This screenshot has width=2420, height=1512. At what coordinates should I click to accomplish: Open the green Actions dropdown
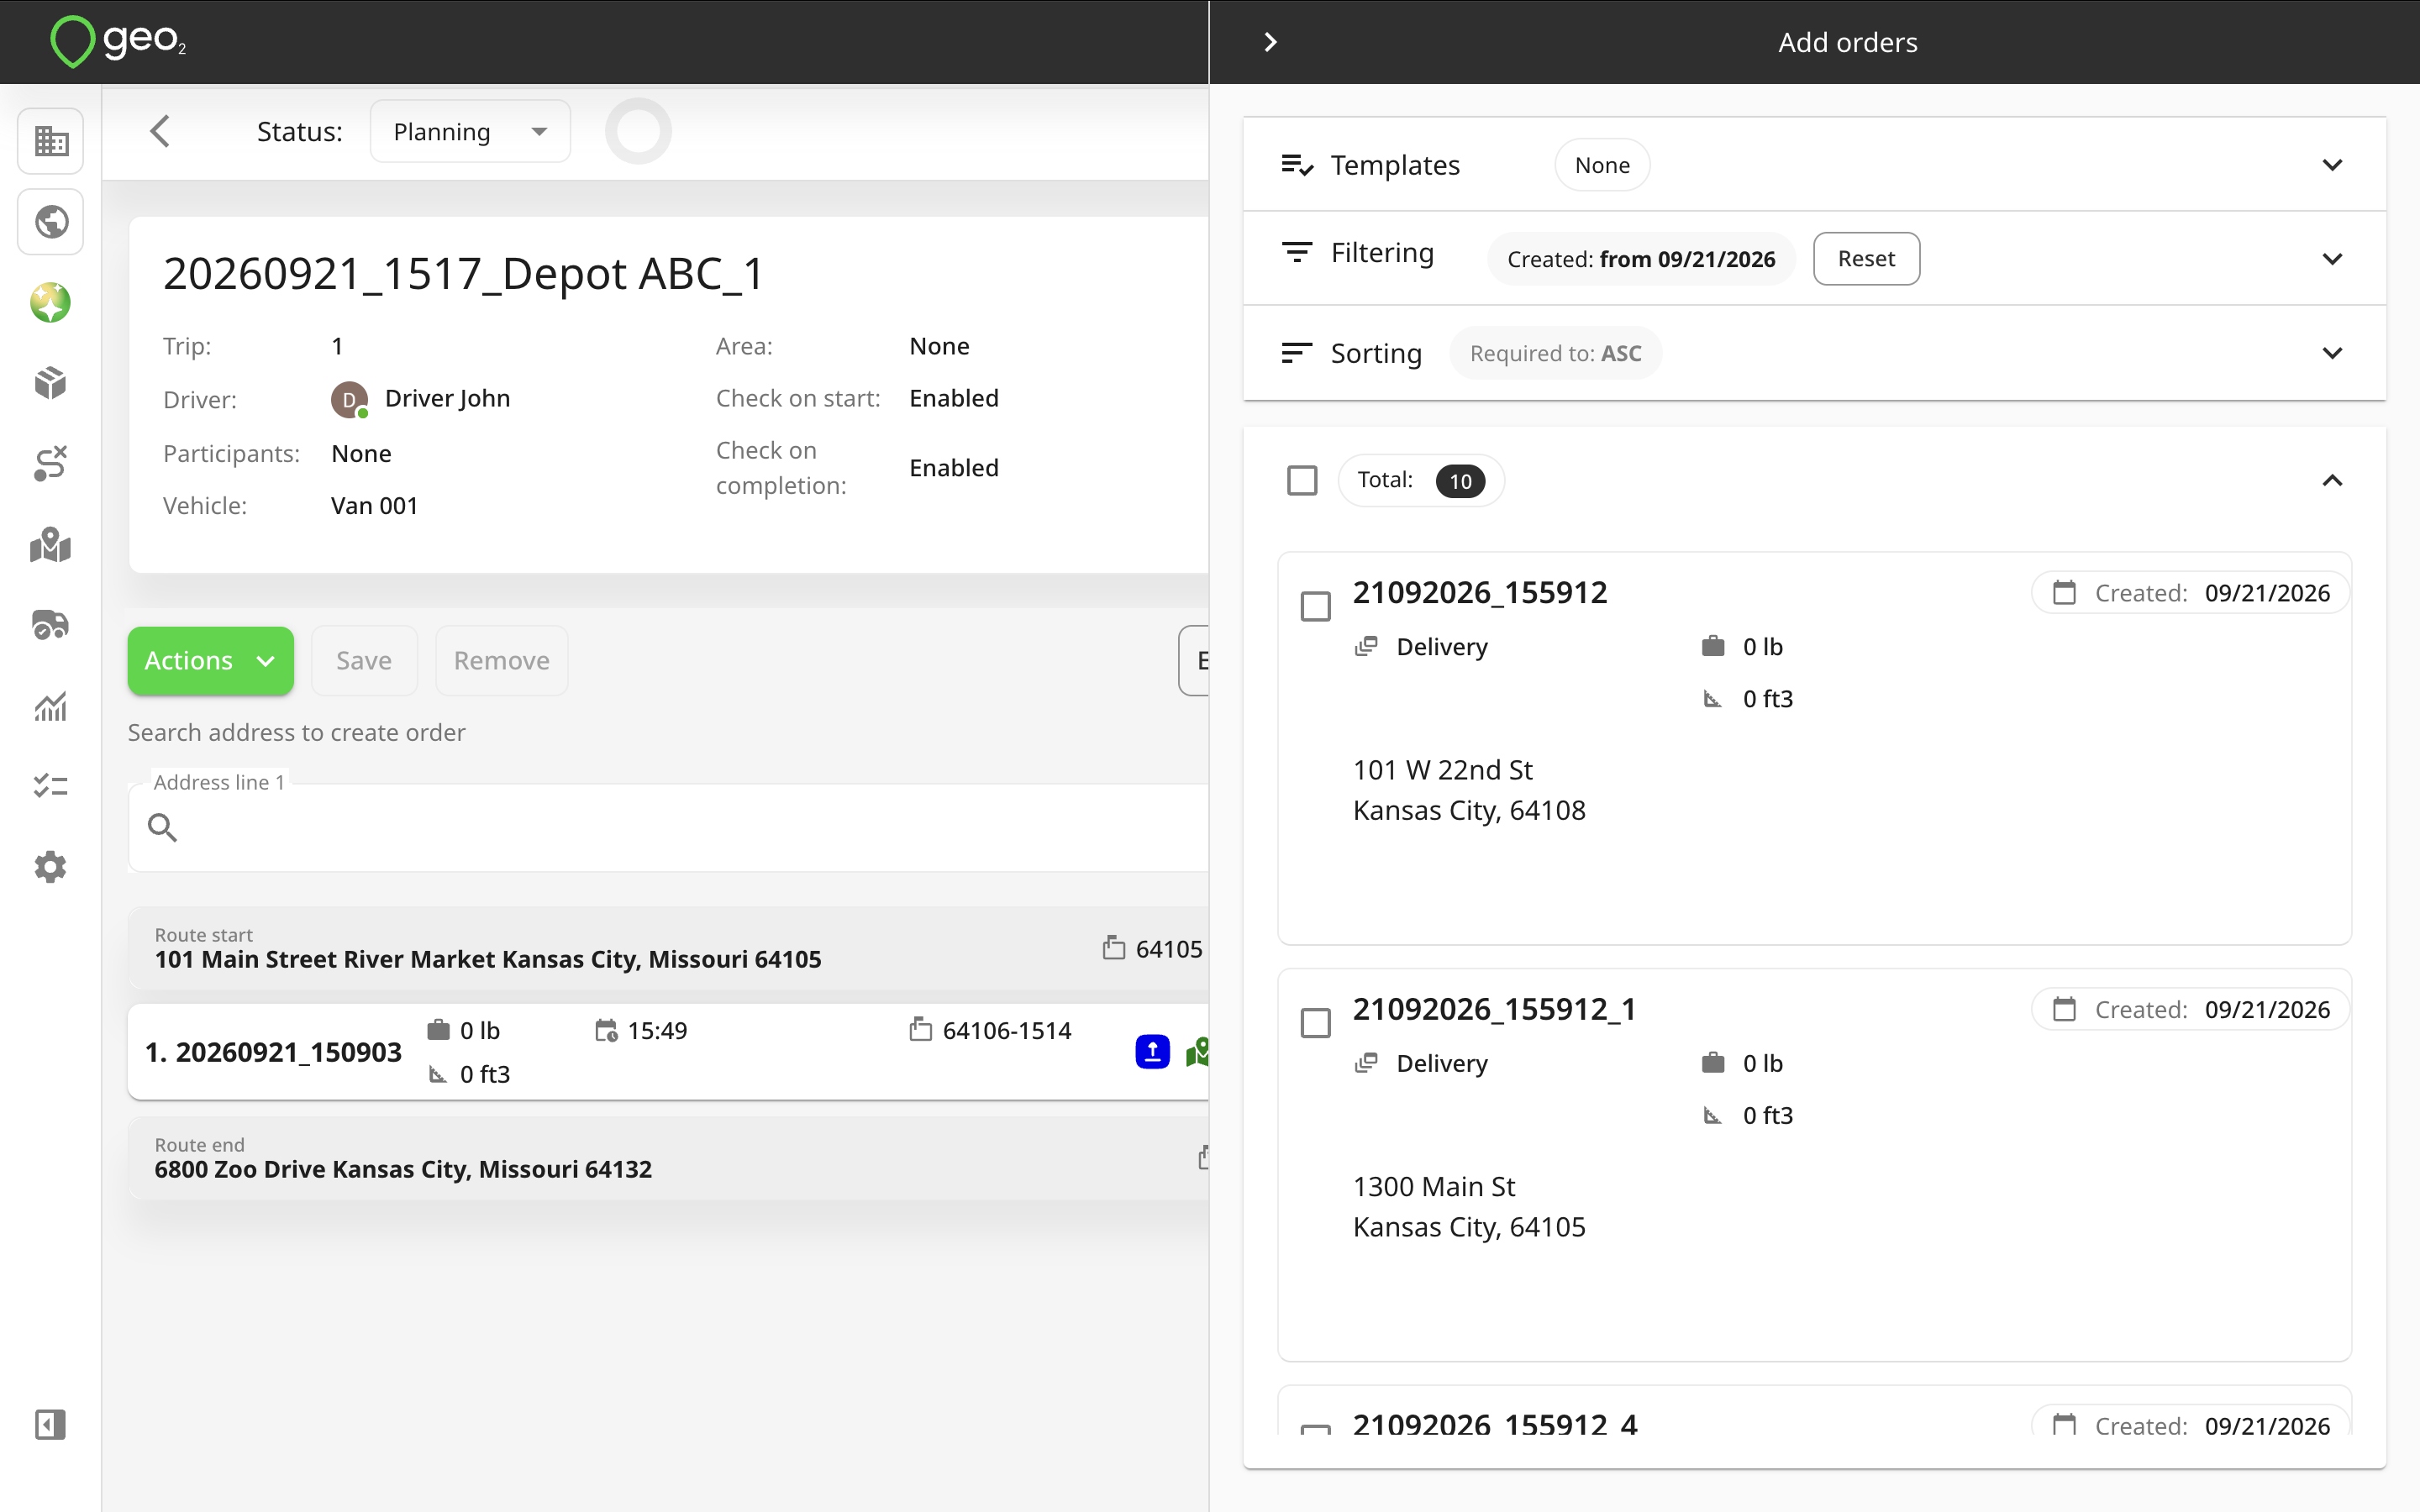tap(211, 661)
